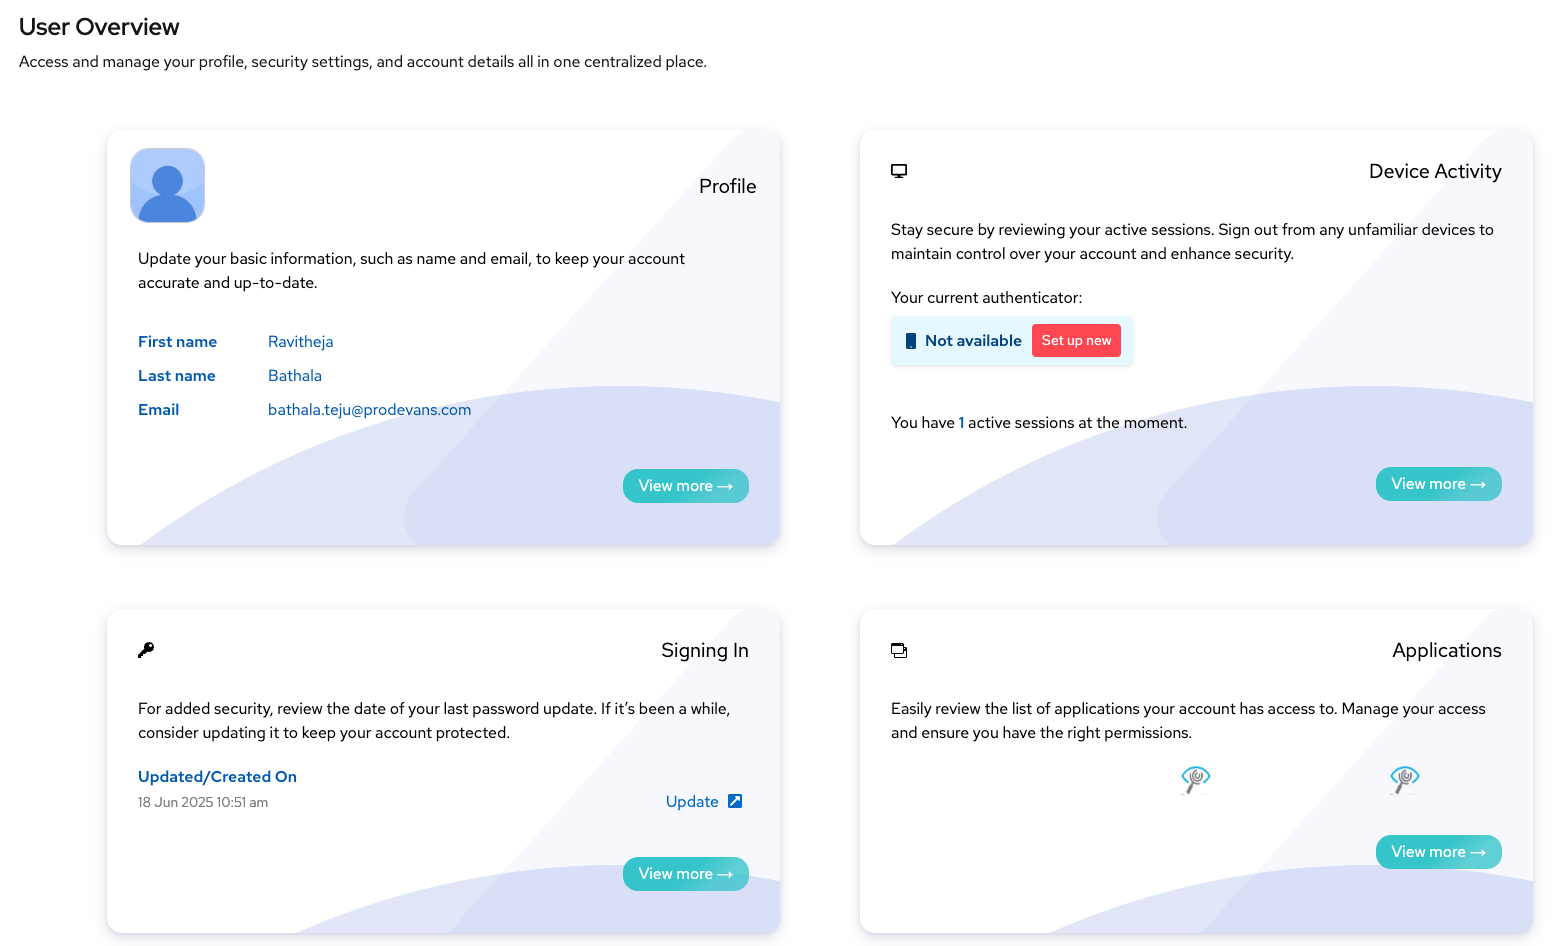Screen dimensions: 1565x946
Task: Click the Not available authenticator label
Action: [x=973, y=341]
